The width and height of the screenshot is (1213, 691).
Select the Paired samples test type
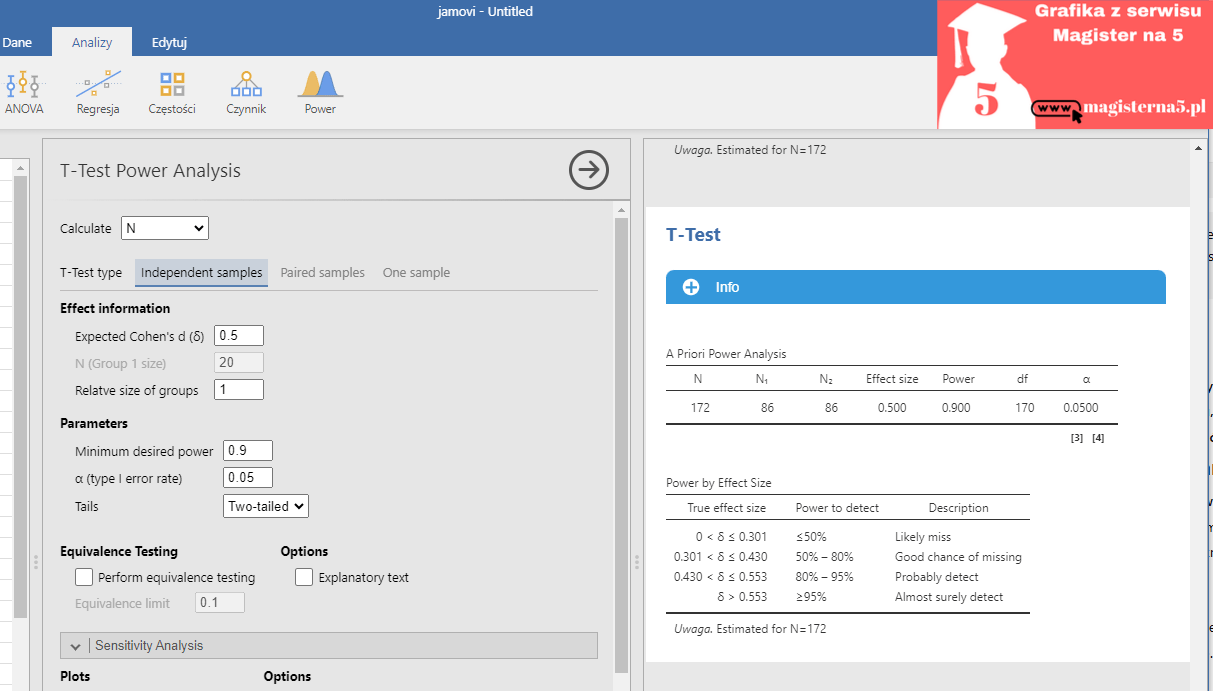[x=322, y=272]
